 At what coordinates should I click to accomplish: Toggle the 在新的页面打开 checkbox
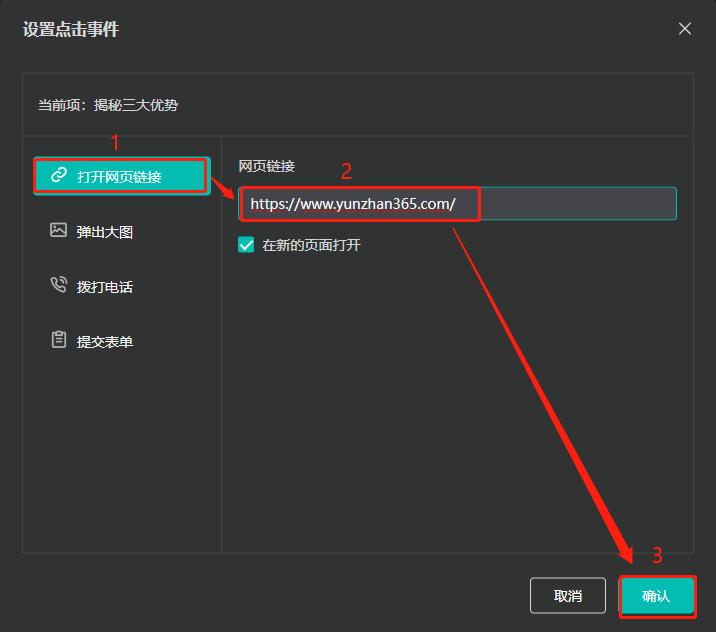click(x=246, y=244)
